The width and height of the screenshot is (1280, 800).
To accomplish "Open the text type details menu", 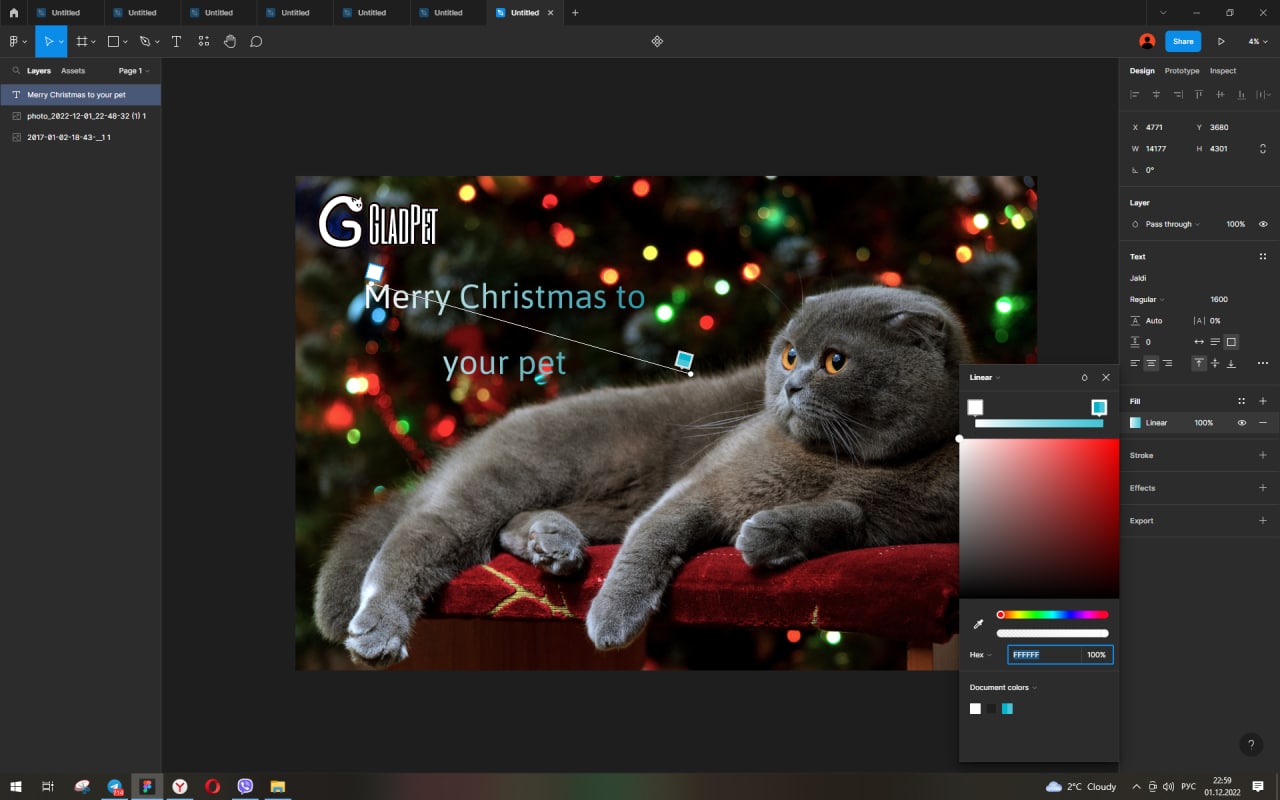I will (1262, 363).
